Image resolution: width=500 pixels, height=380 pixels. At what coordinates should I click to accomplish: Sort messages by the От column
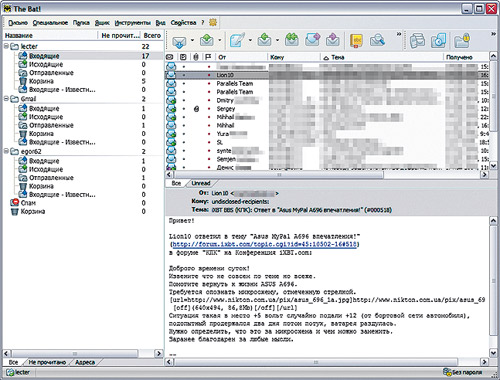(241, 57)
